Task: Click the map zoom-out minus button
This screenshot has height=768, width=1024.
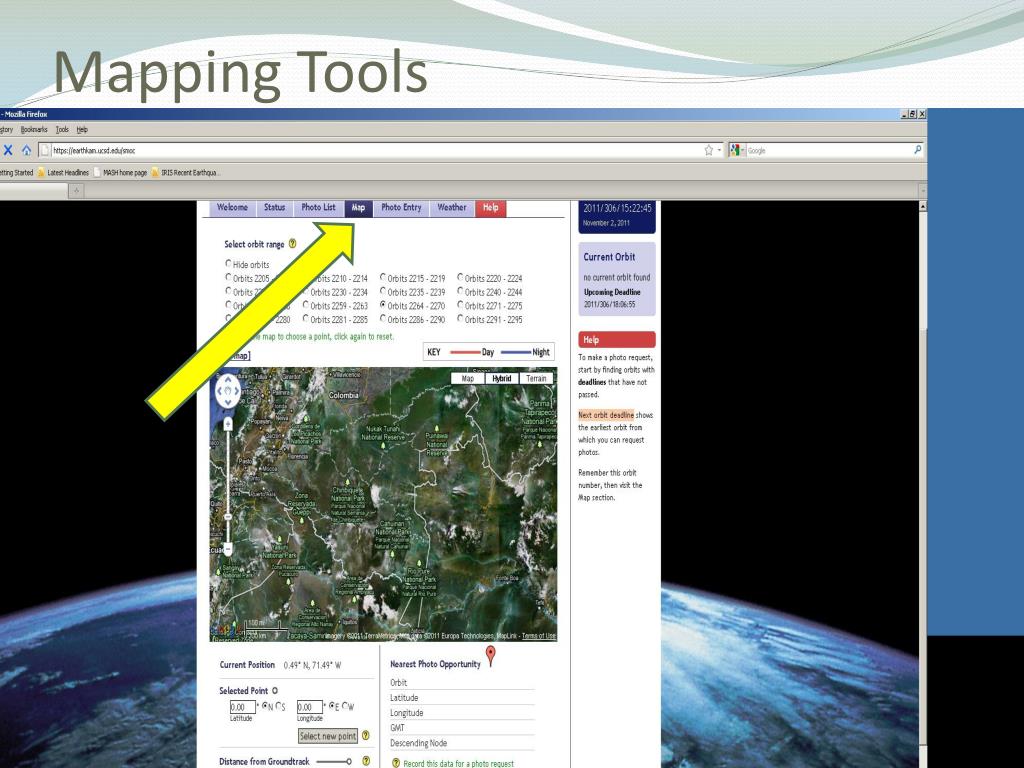Action: (228, 549)
